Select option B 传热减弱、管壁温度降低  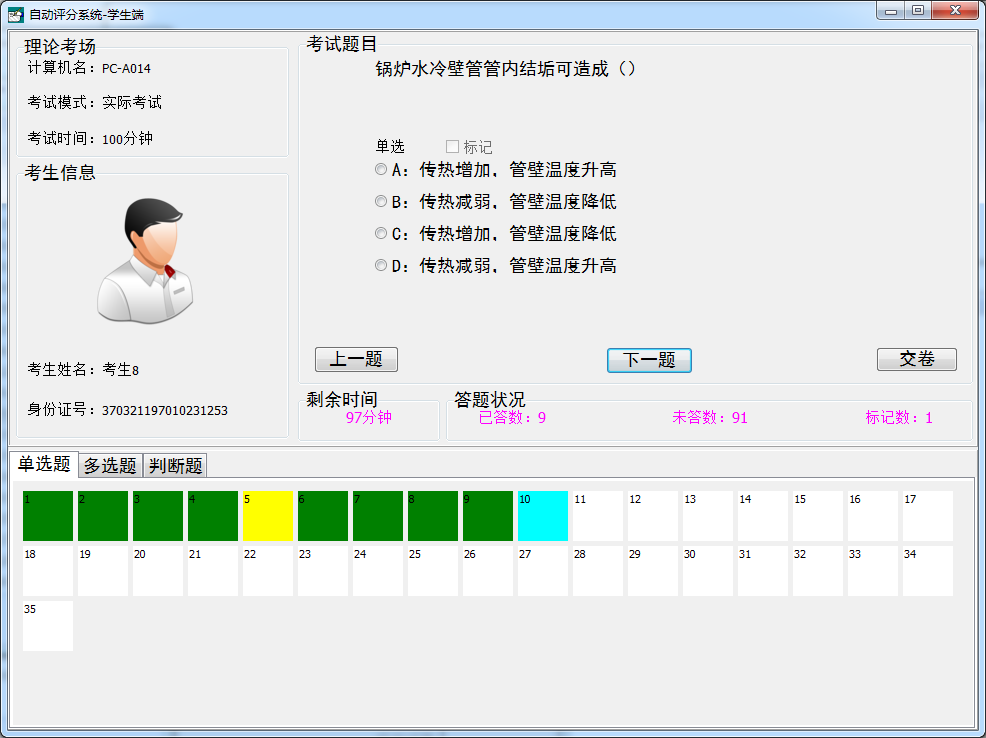pos(381,202)
